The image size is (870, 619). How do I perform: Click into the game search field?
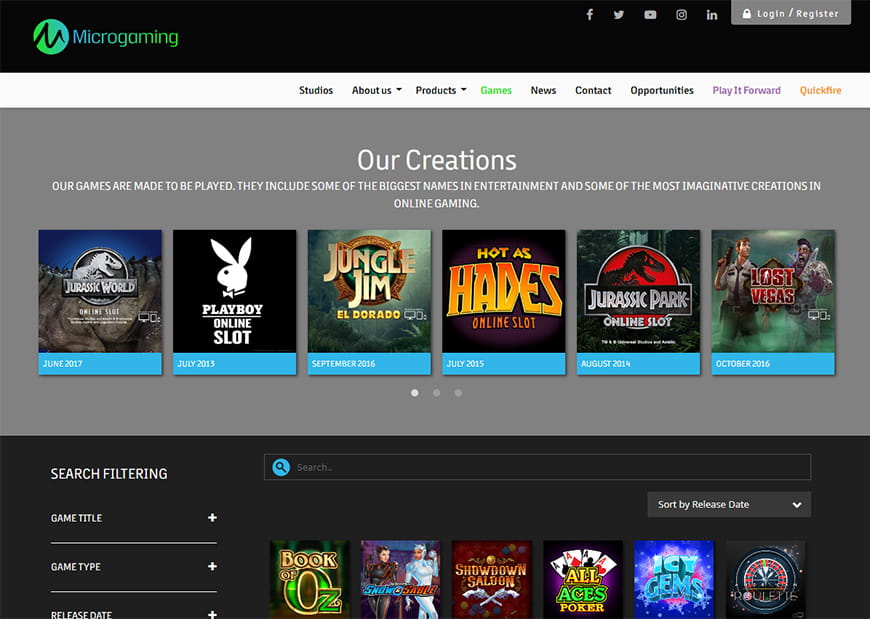[x=550, y=467]
